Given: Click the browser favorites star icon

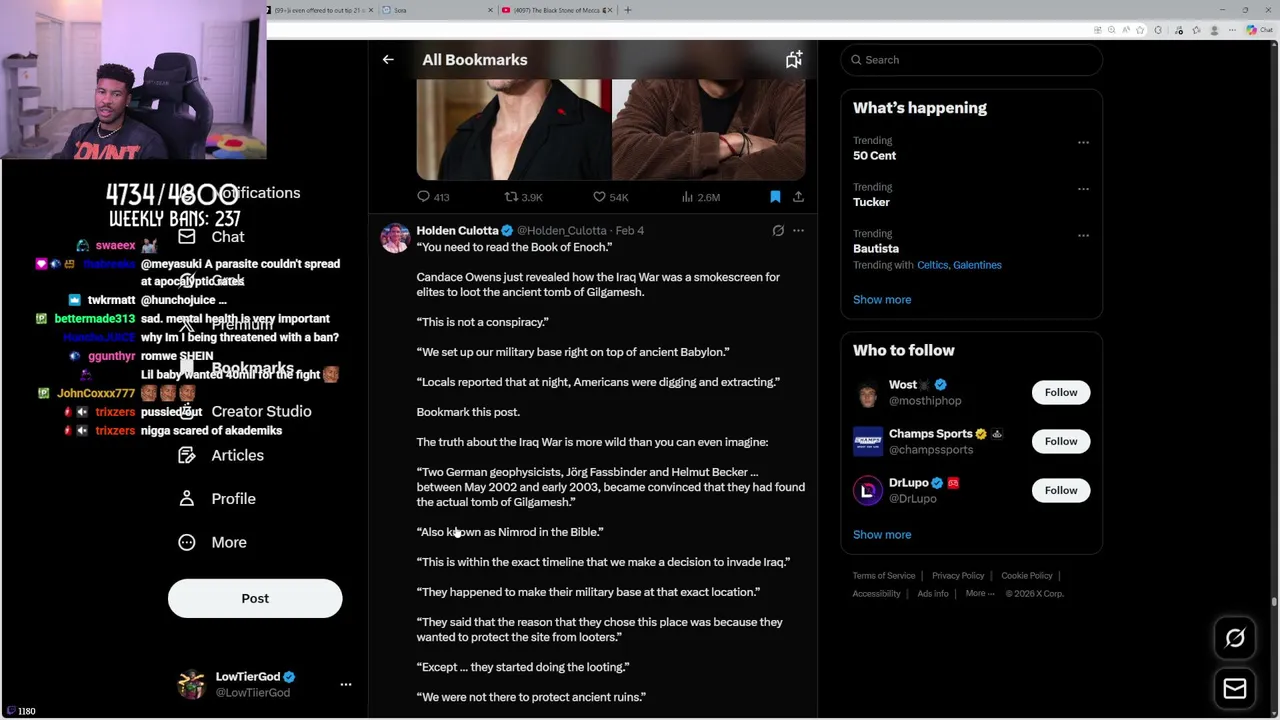Looking at the screenshot, I should 1140,30.
